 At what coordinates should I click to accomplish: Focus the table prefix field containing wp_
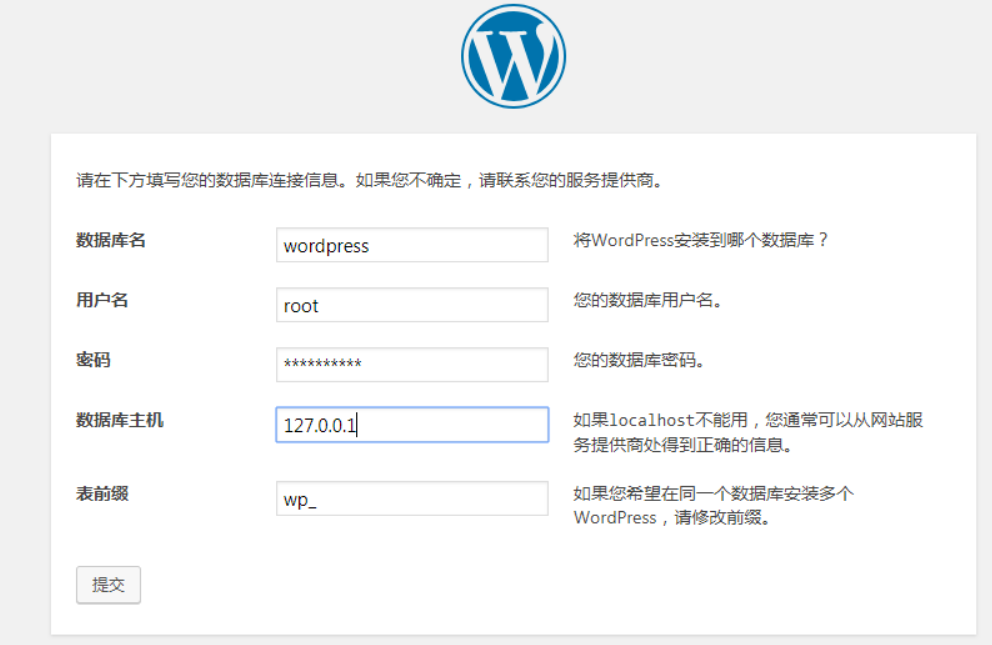tap(411, 499)
